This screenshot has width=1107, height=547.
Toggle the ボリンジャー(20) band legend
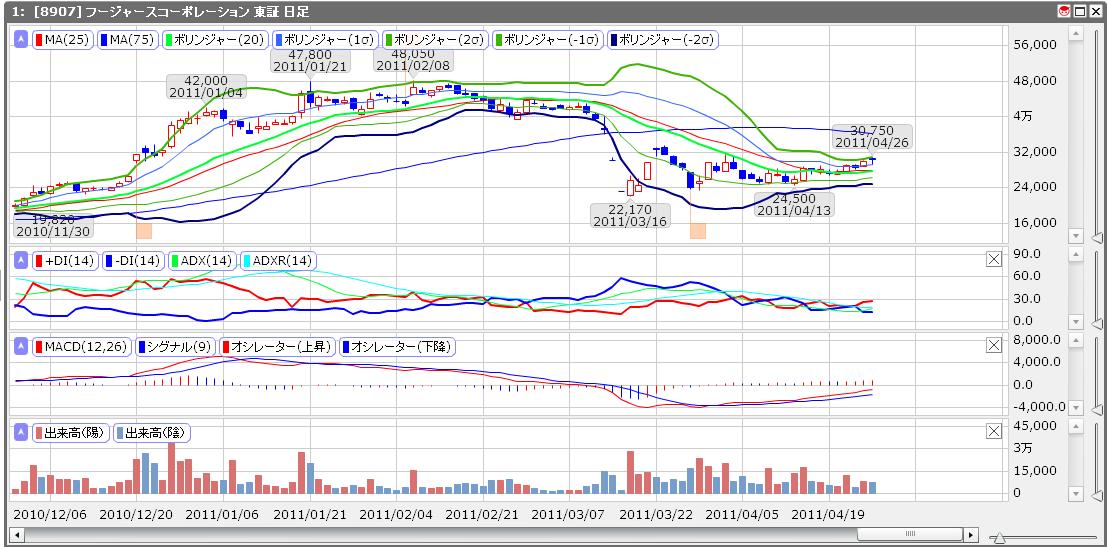215,40
